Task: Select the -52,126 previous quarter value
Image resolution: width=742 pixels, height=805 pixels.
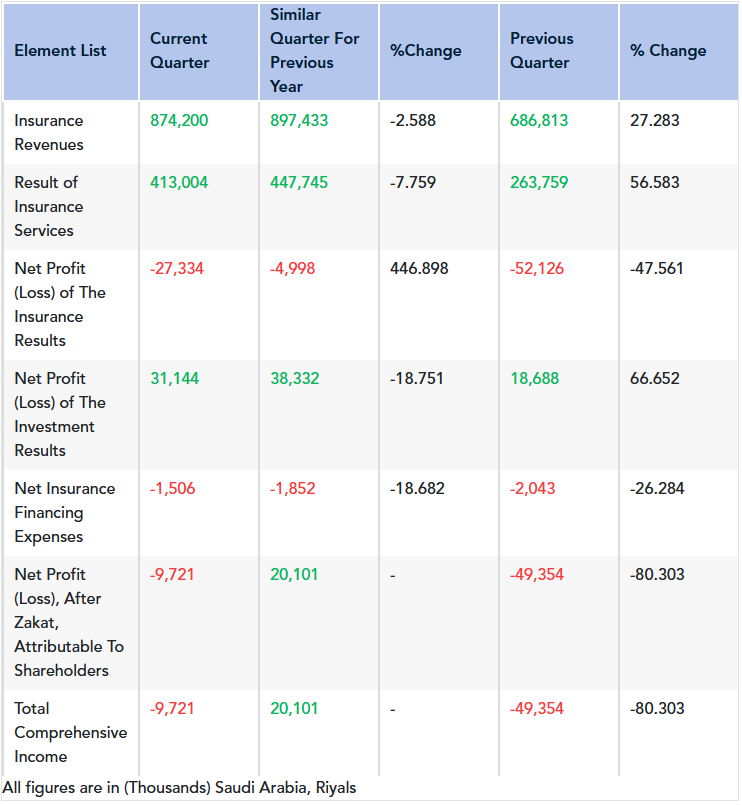Action: 537,269
